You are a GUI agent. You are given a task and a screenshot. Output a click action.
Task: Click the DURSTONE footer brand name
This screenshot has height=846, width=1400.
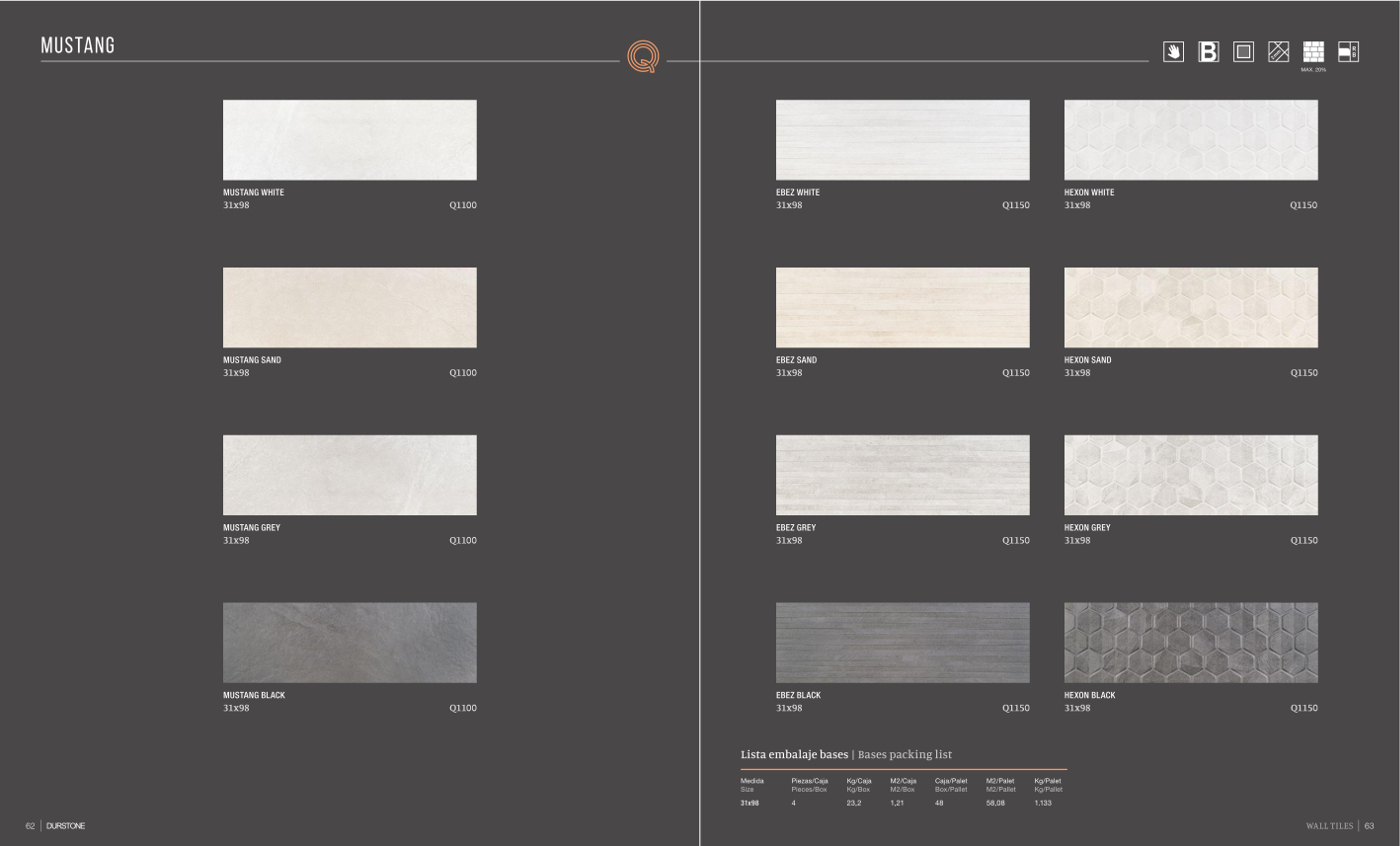click(x=66, y=826)
